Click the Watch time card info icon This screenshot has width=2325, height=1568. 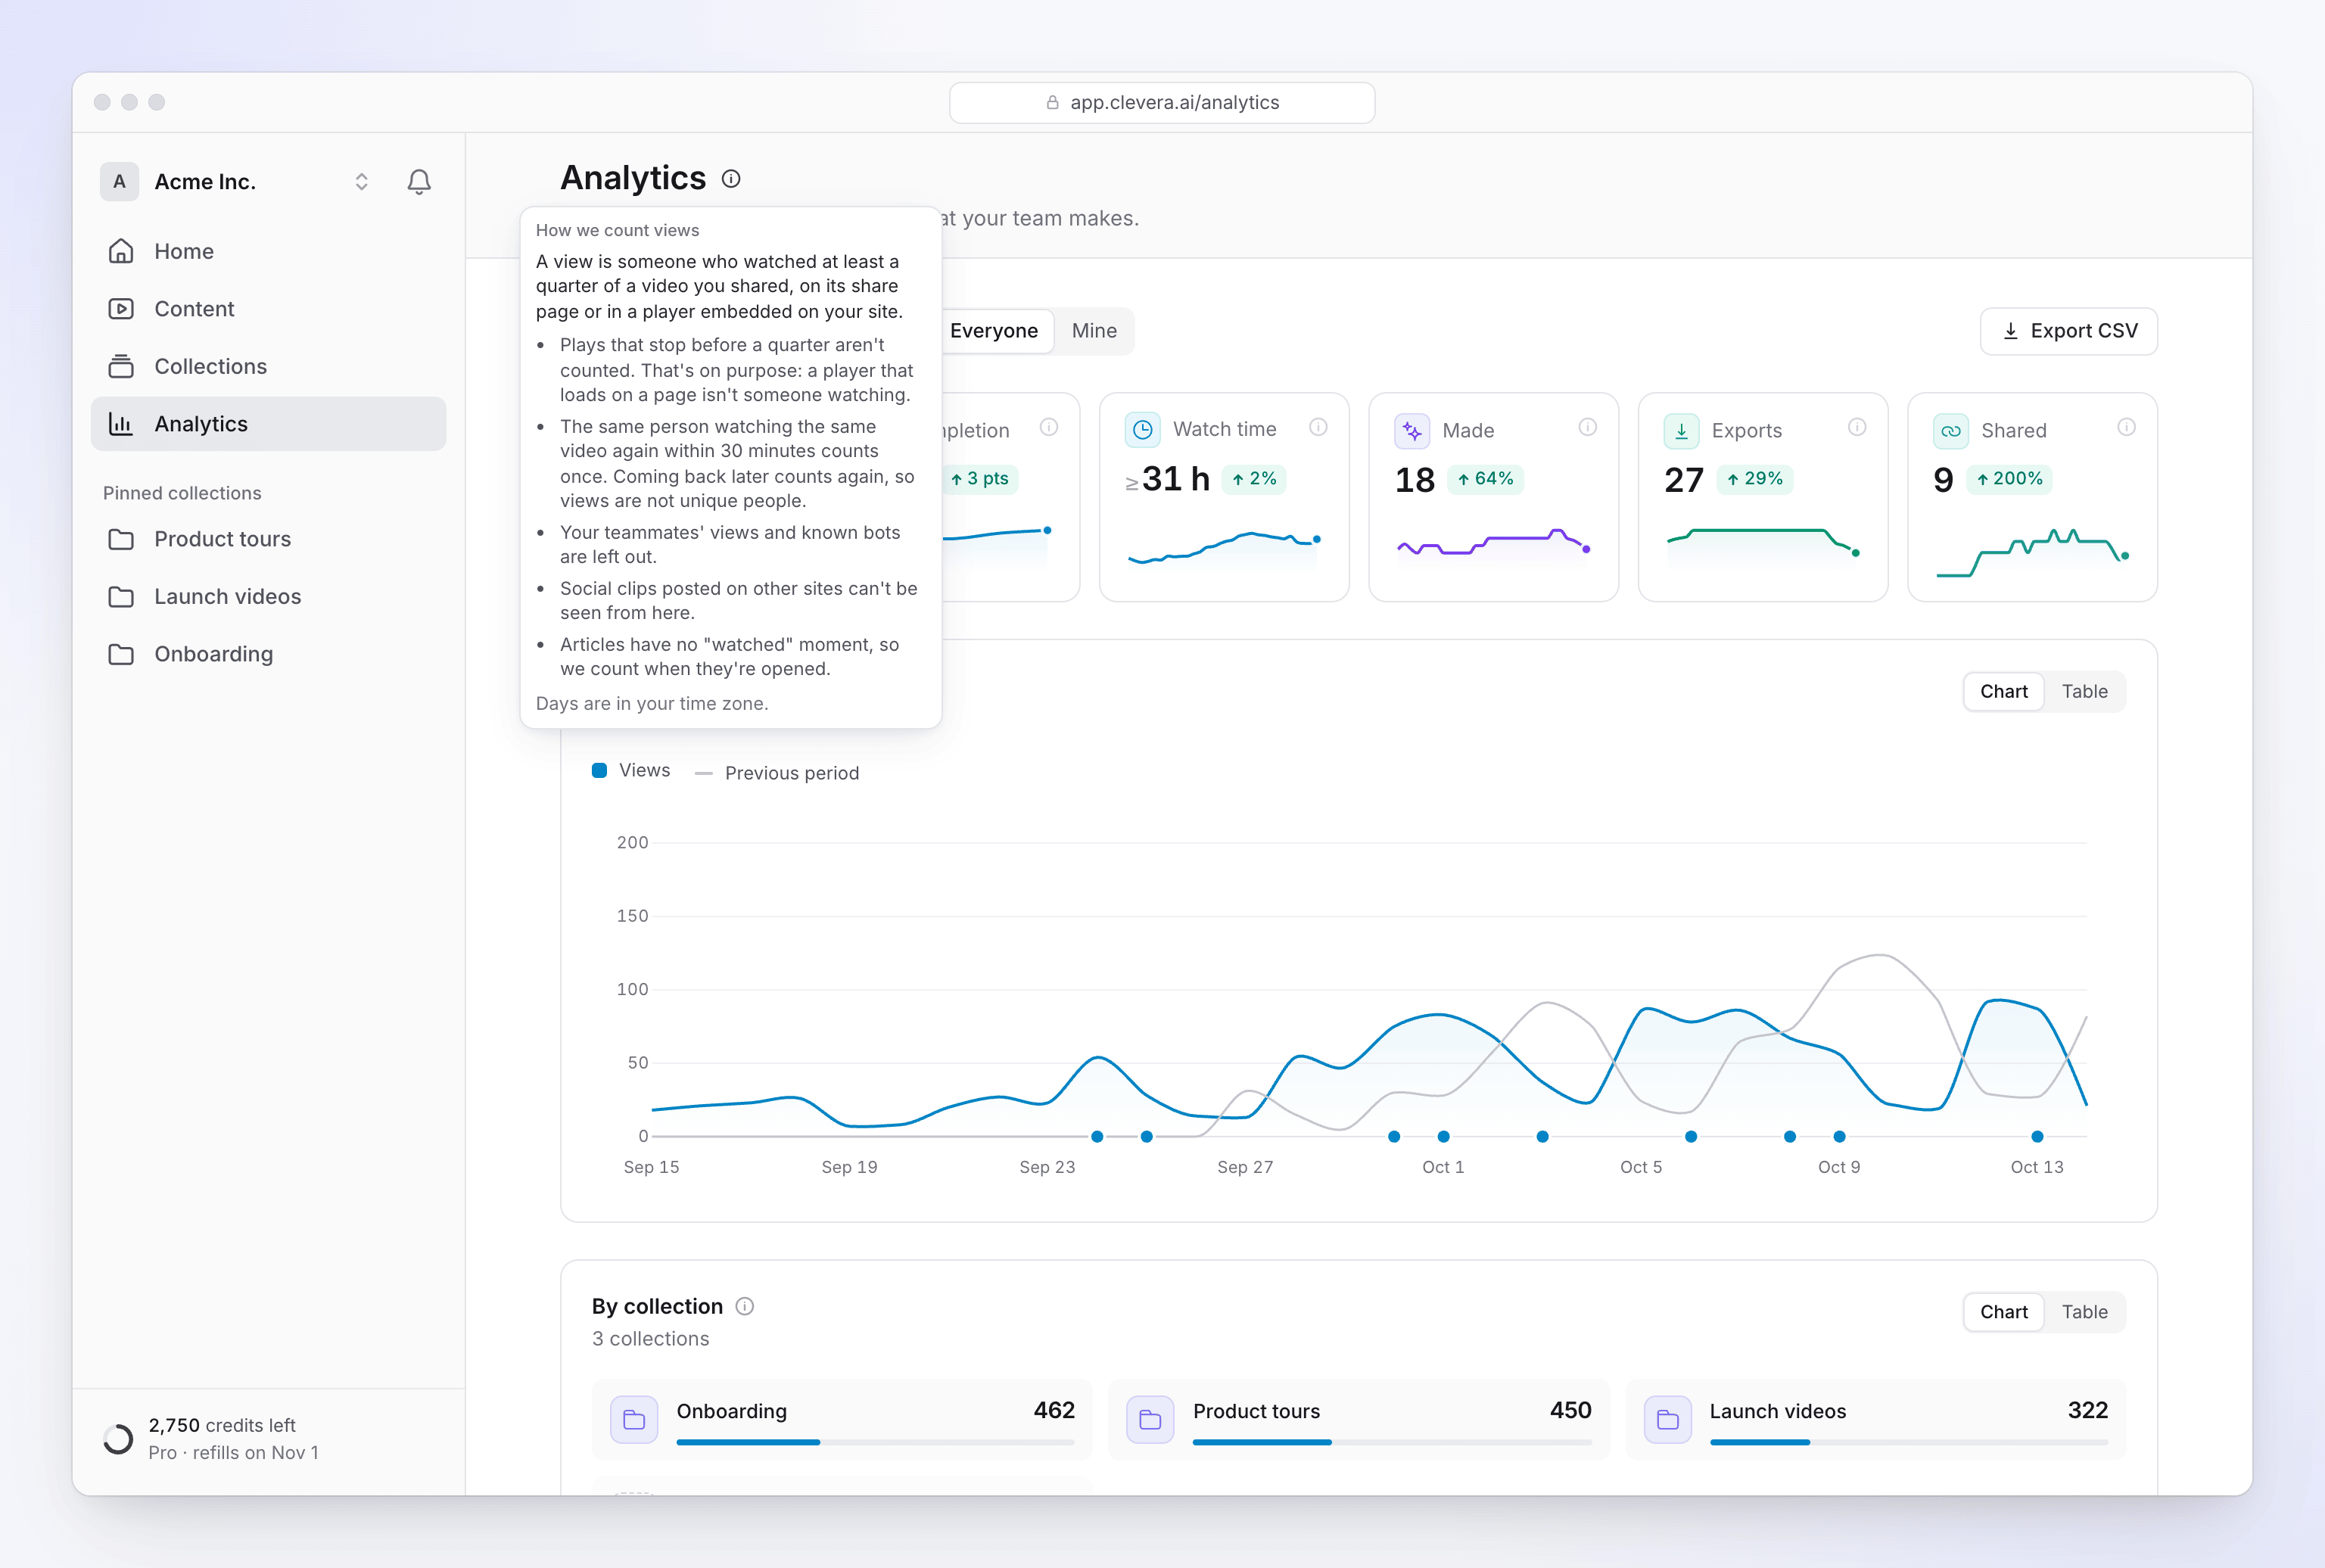[x=1318, y=428]
